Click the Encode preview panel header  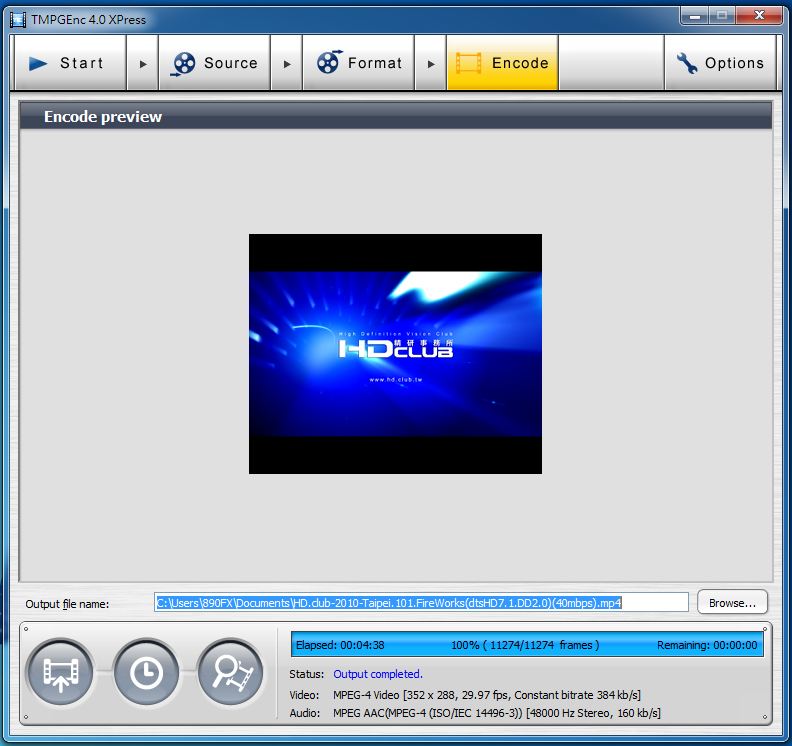pyautogui.click(x=395, y=117)
